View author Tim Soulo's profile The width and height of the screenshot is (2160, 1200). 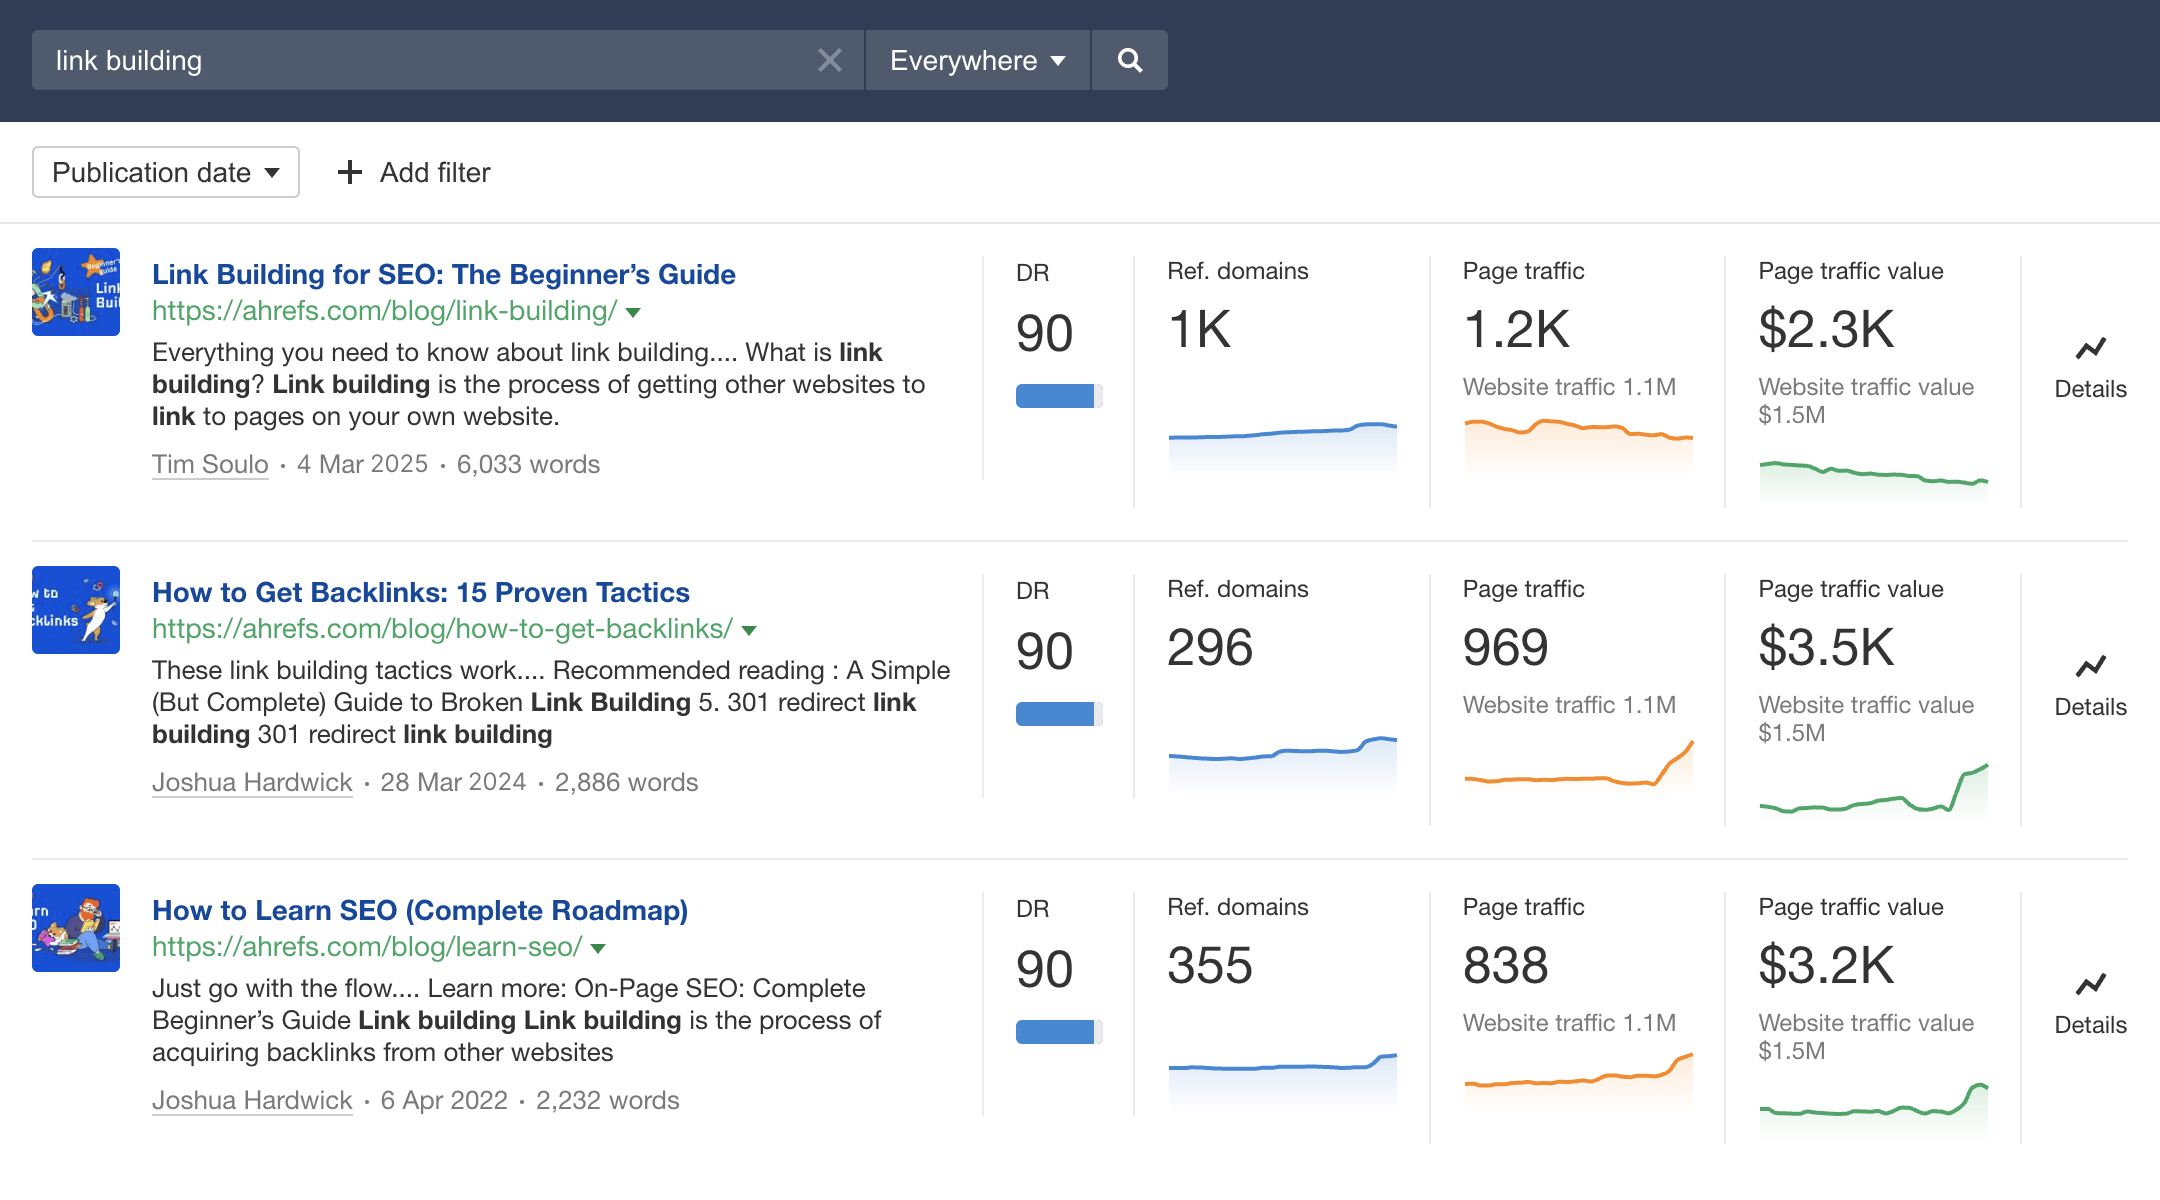(x=210, y=464)
